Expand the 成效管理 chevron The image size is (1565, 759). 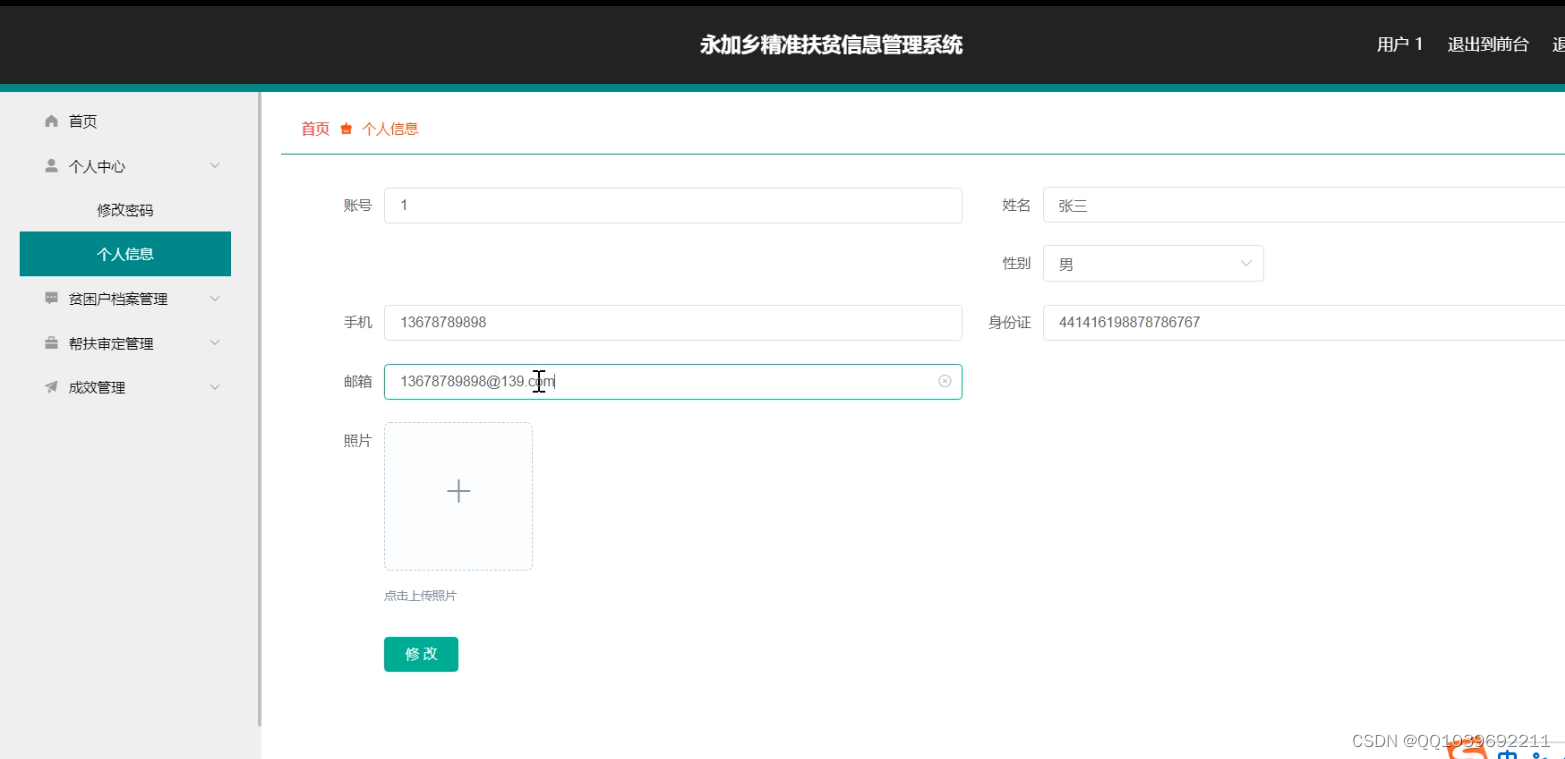click(x=214, y=387)
